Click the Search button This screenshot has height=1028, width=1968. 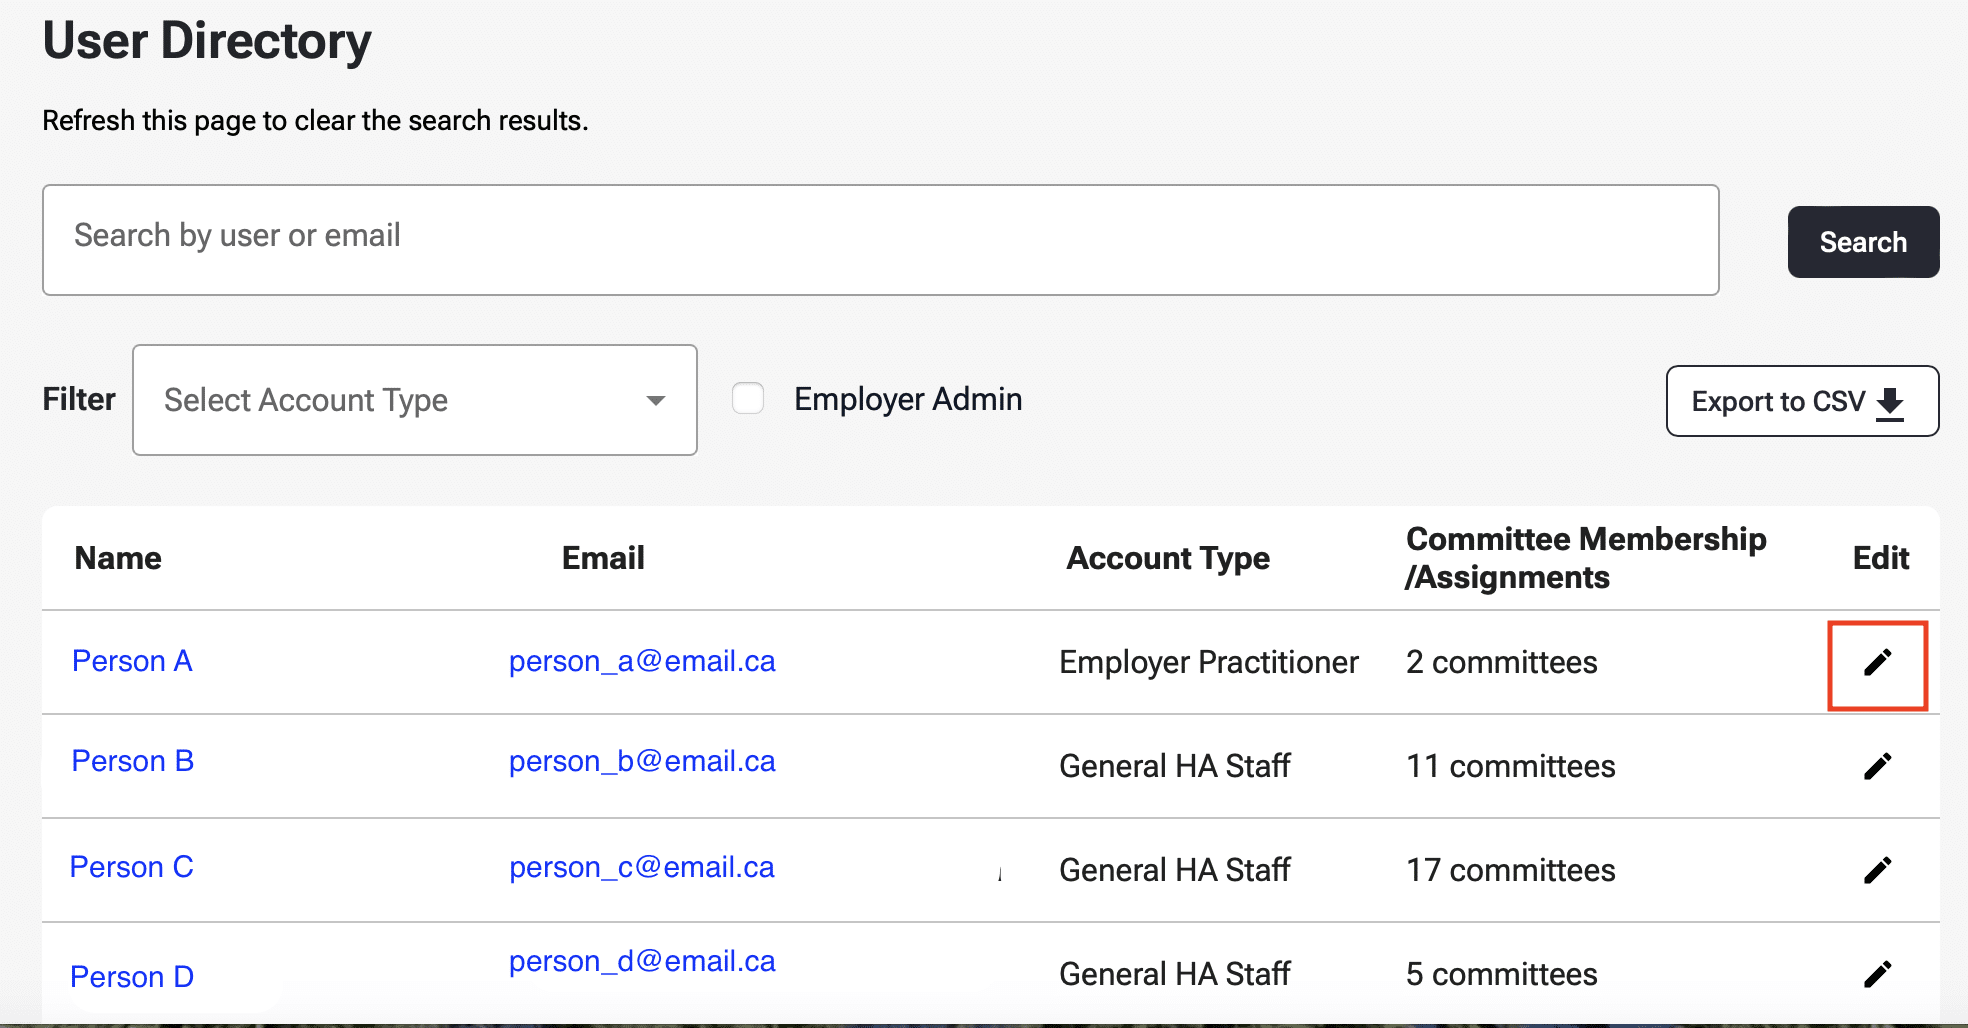click(x=1863, y=242)
